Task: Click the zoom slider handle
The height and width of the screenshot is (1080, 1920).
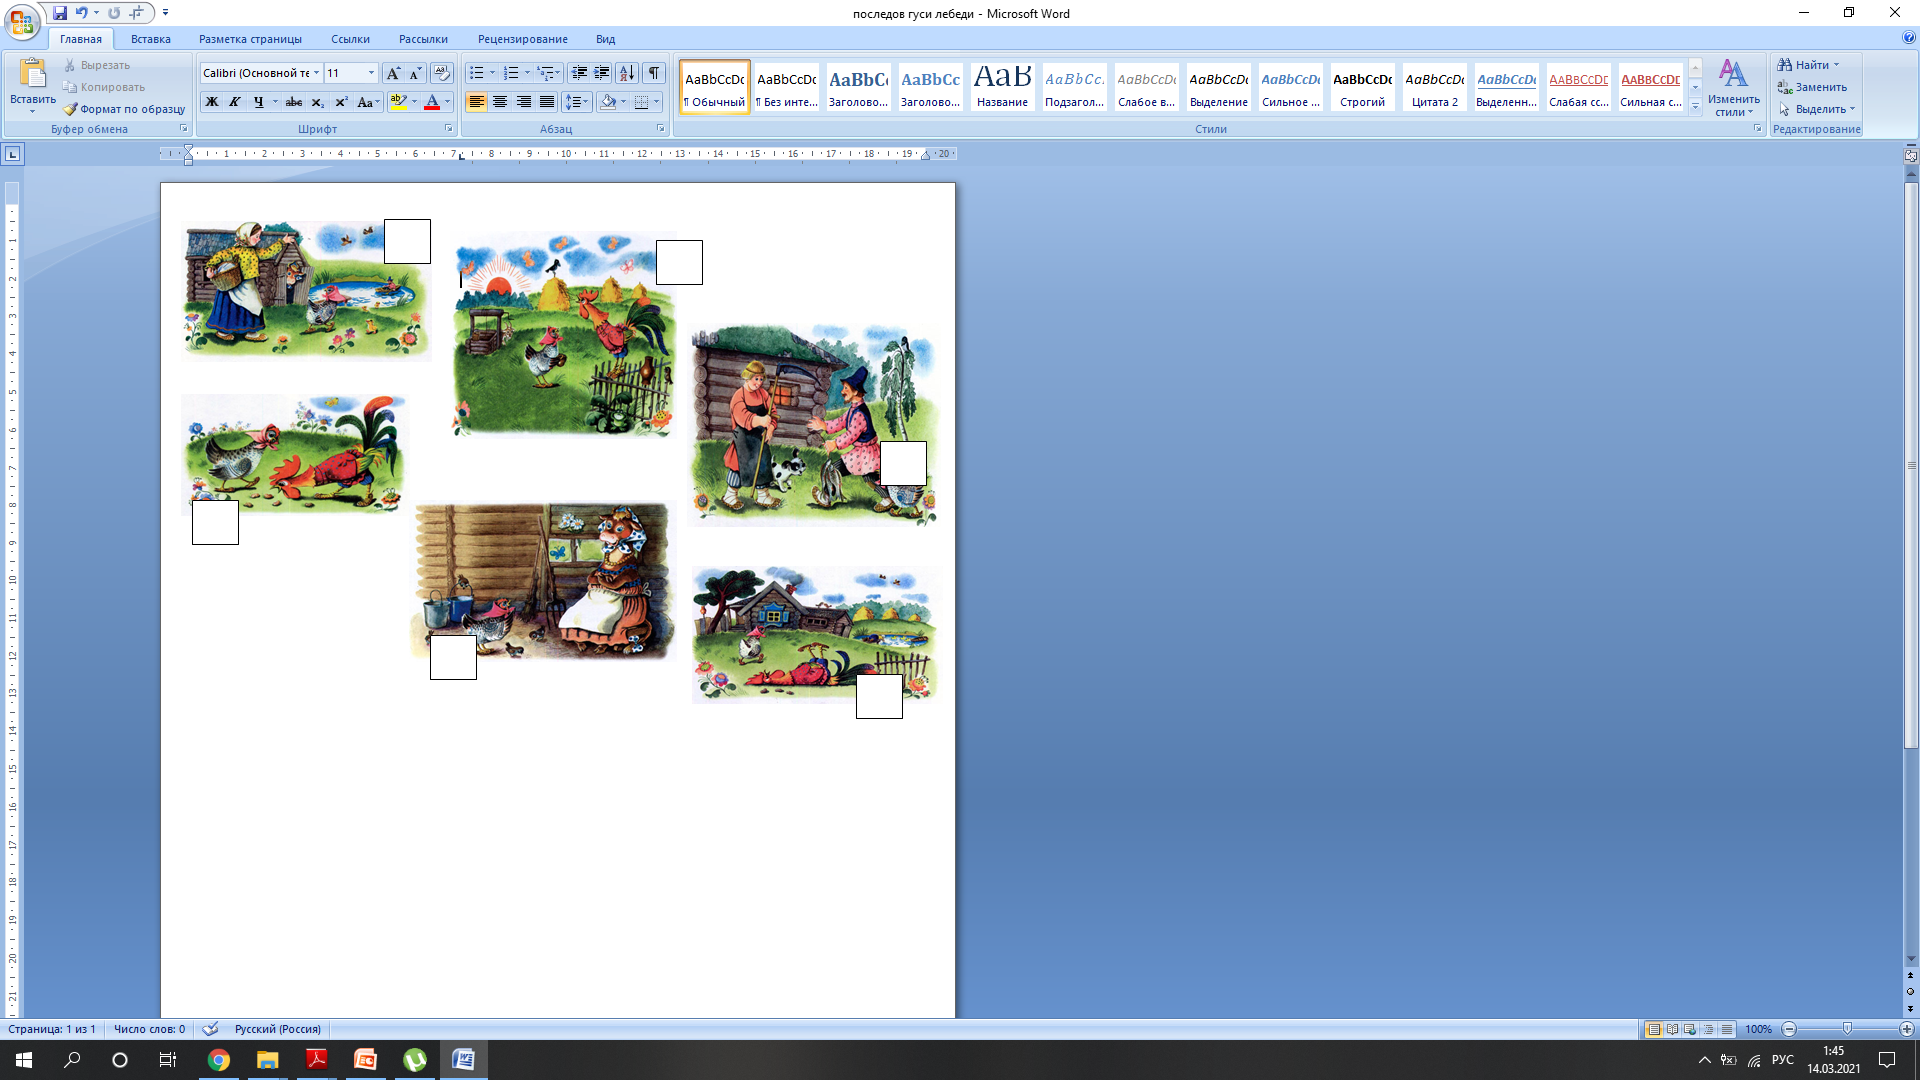Action: pos(1847,1029)
